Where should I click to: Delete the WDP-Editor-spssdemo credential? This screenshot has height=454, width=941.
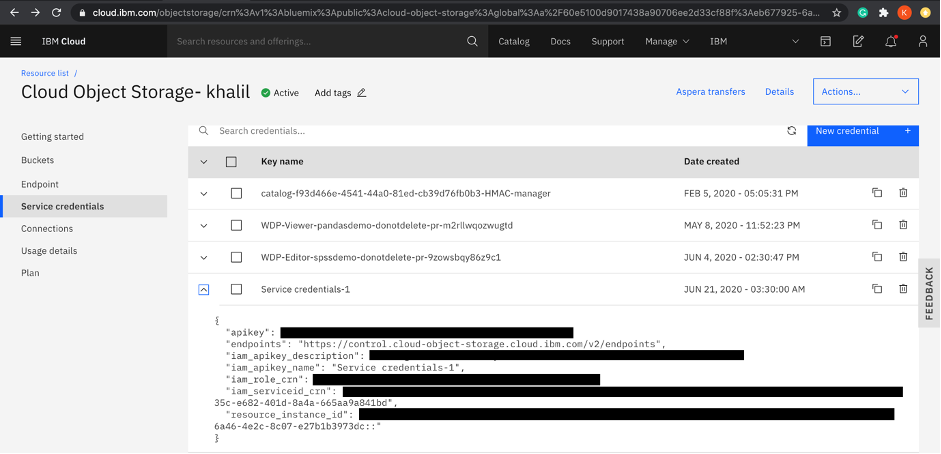[903, 257]
